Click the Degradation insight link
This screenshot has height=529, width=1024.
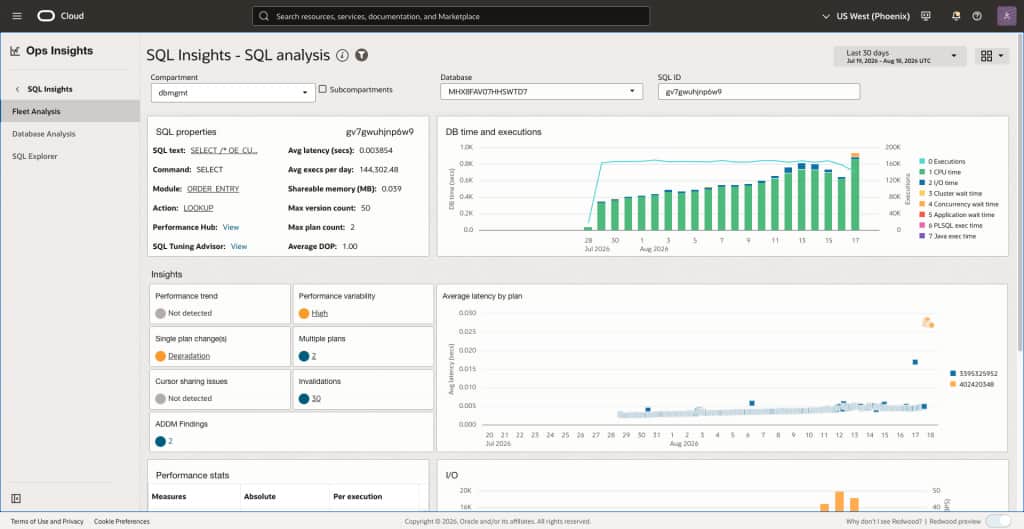pyautogui.click(x=189, y=356)
